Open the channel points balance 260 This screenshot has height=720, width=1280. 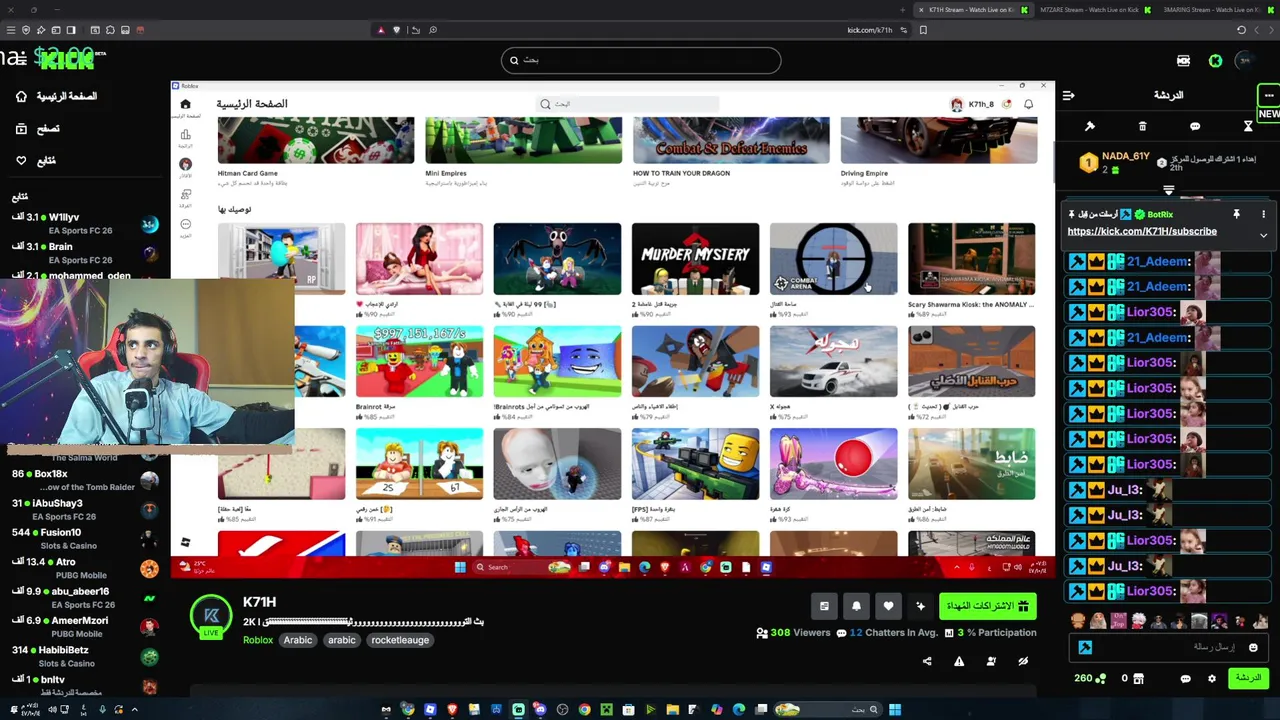pos(1090,678)
